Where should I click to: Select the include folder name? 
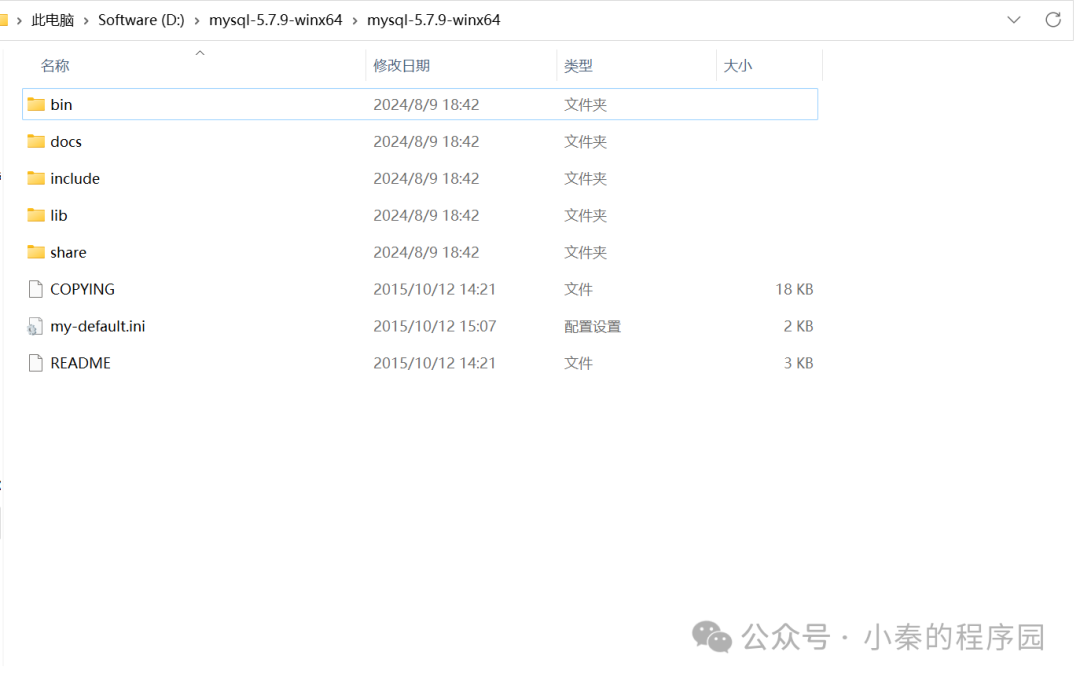point(75,178)
